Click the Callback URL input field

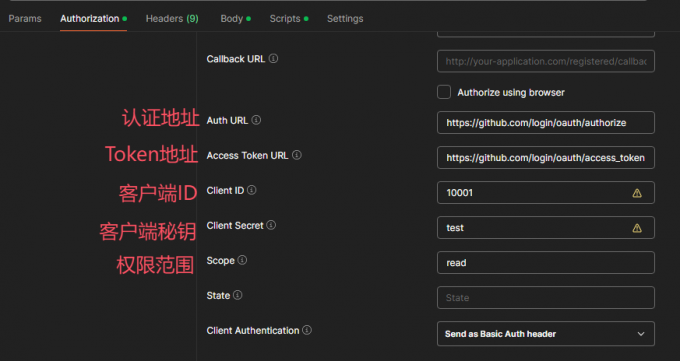[x=546, y=61]
